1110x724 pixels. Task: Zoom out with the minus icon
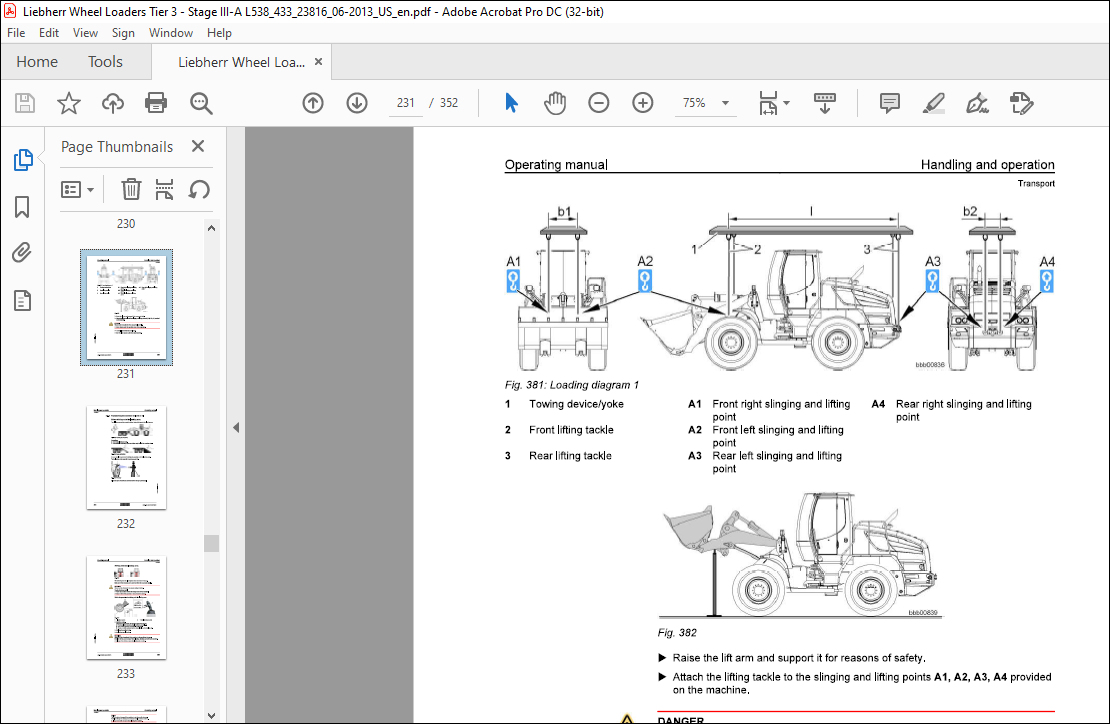(x=599, y=103)
